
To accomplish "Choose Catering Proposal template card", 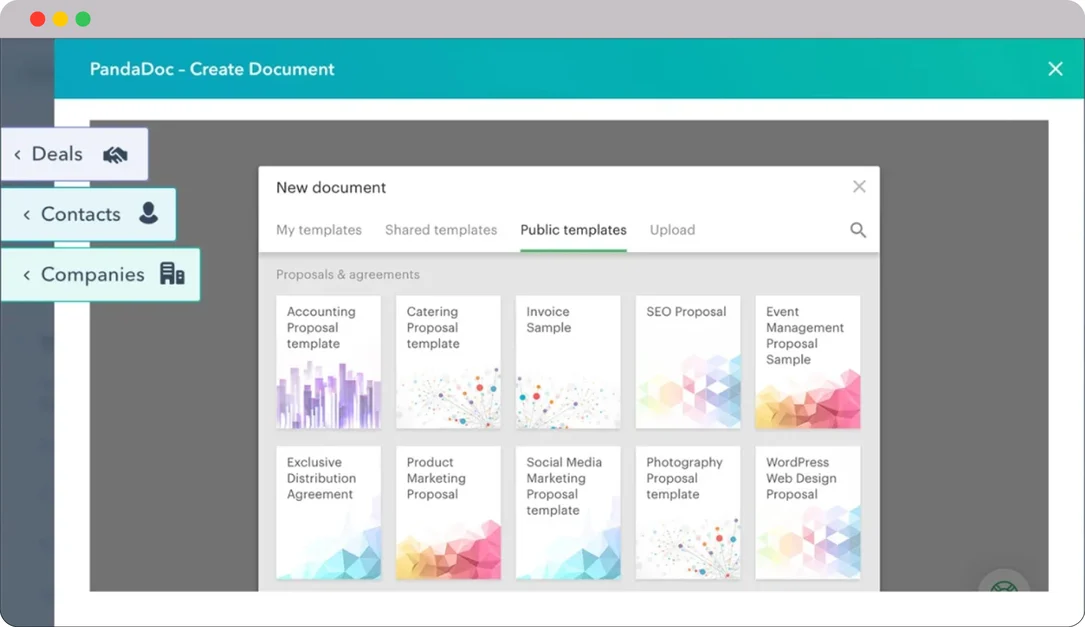I will 448,362.
